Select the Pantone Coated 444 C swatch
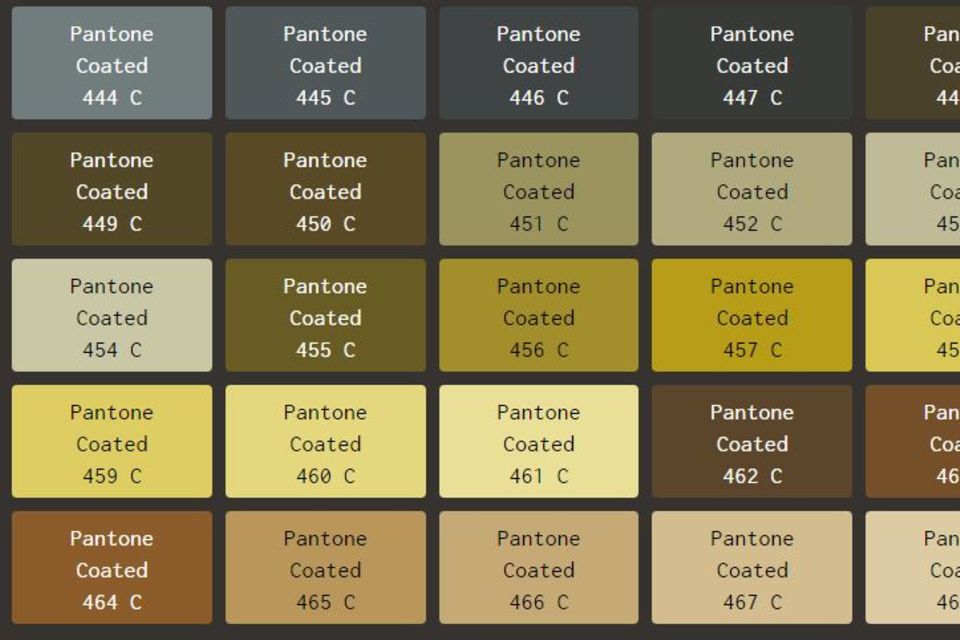This screenshot has width=960, height=640. pyautogui.click(x=112, y=63)
